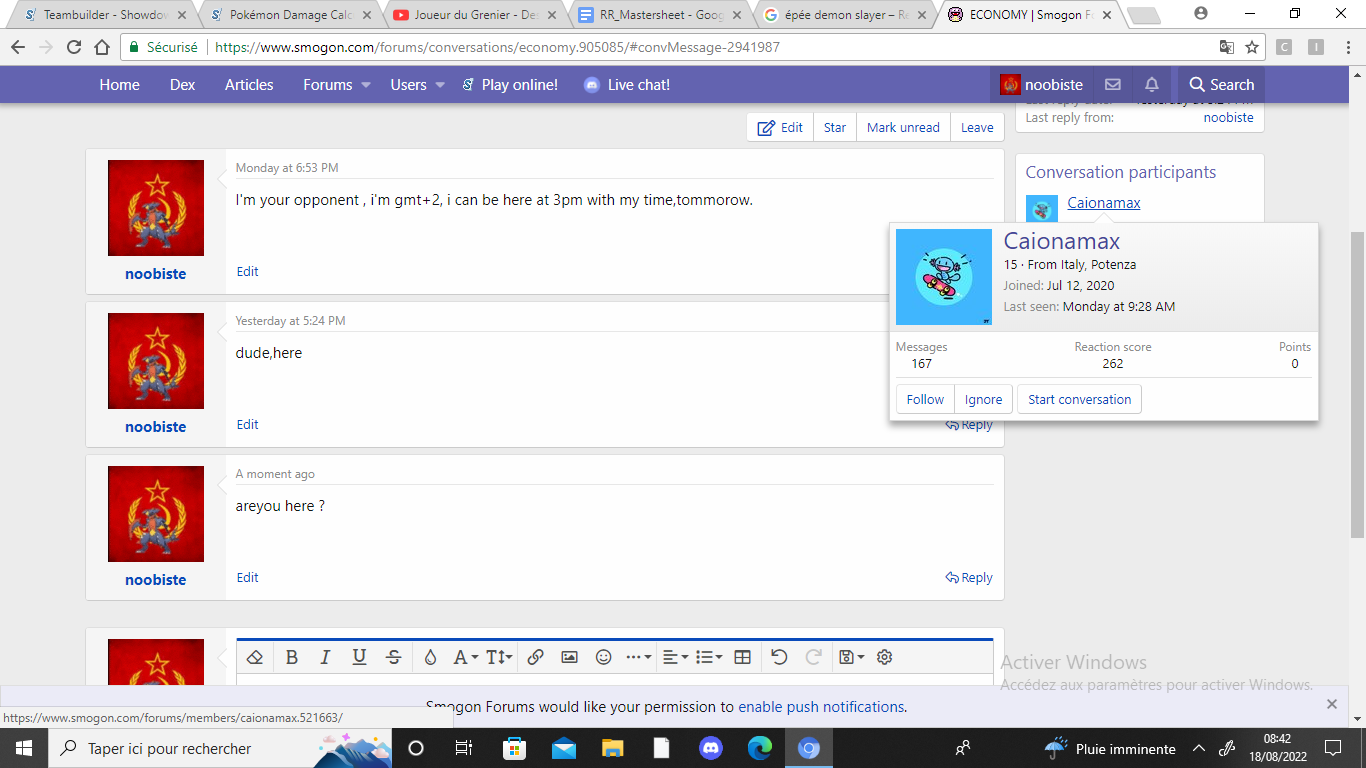Open the list type dropdown
The image size is (1366, 768).
pyautogui.click(x=709, y=657)
